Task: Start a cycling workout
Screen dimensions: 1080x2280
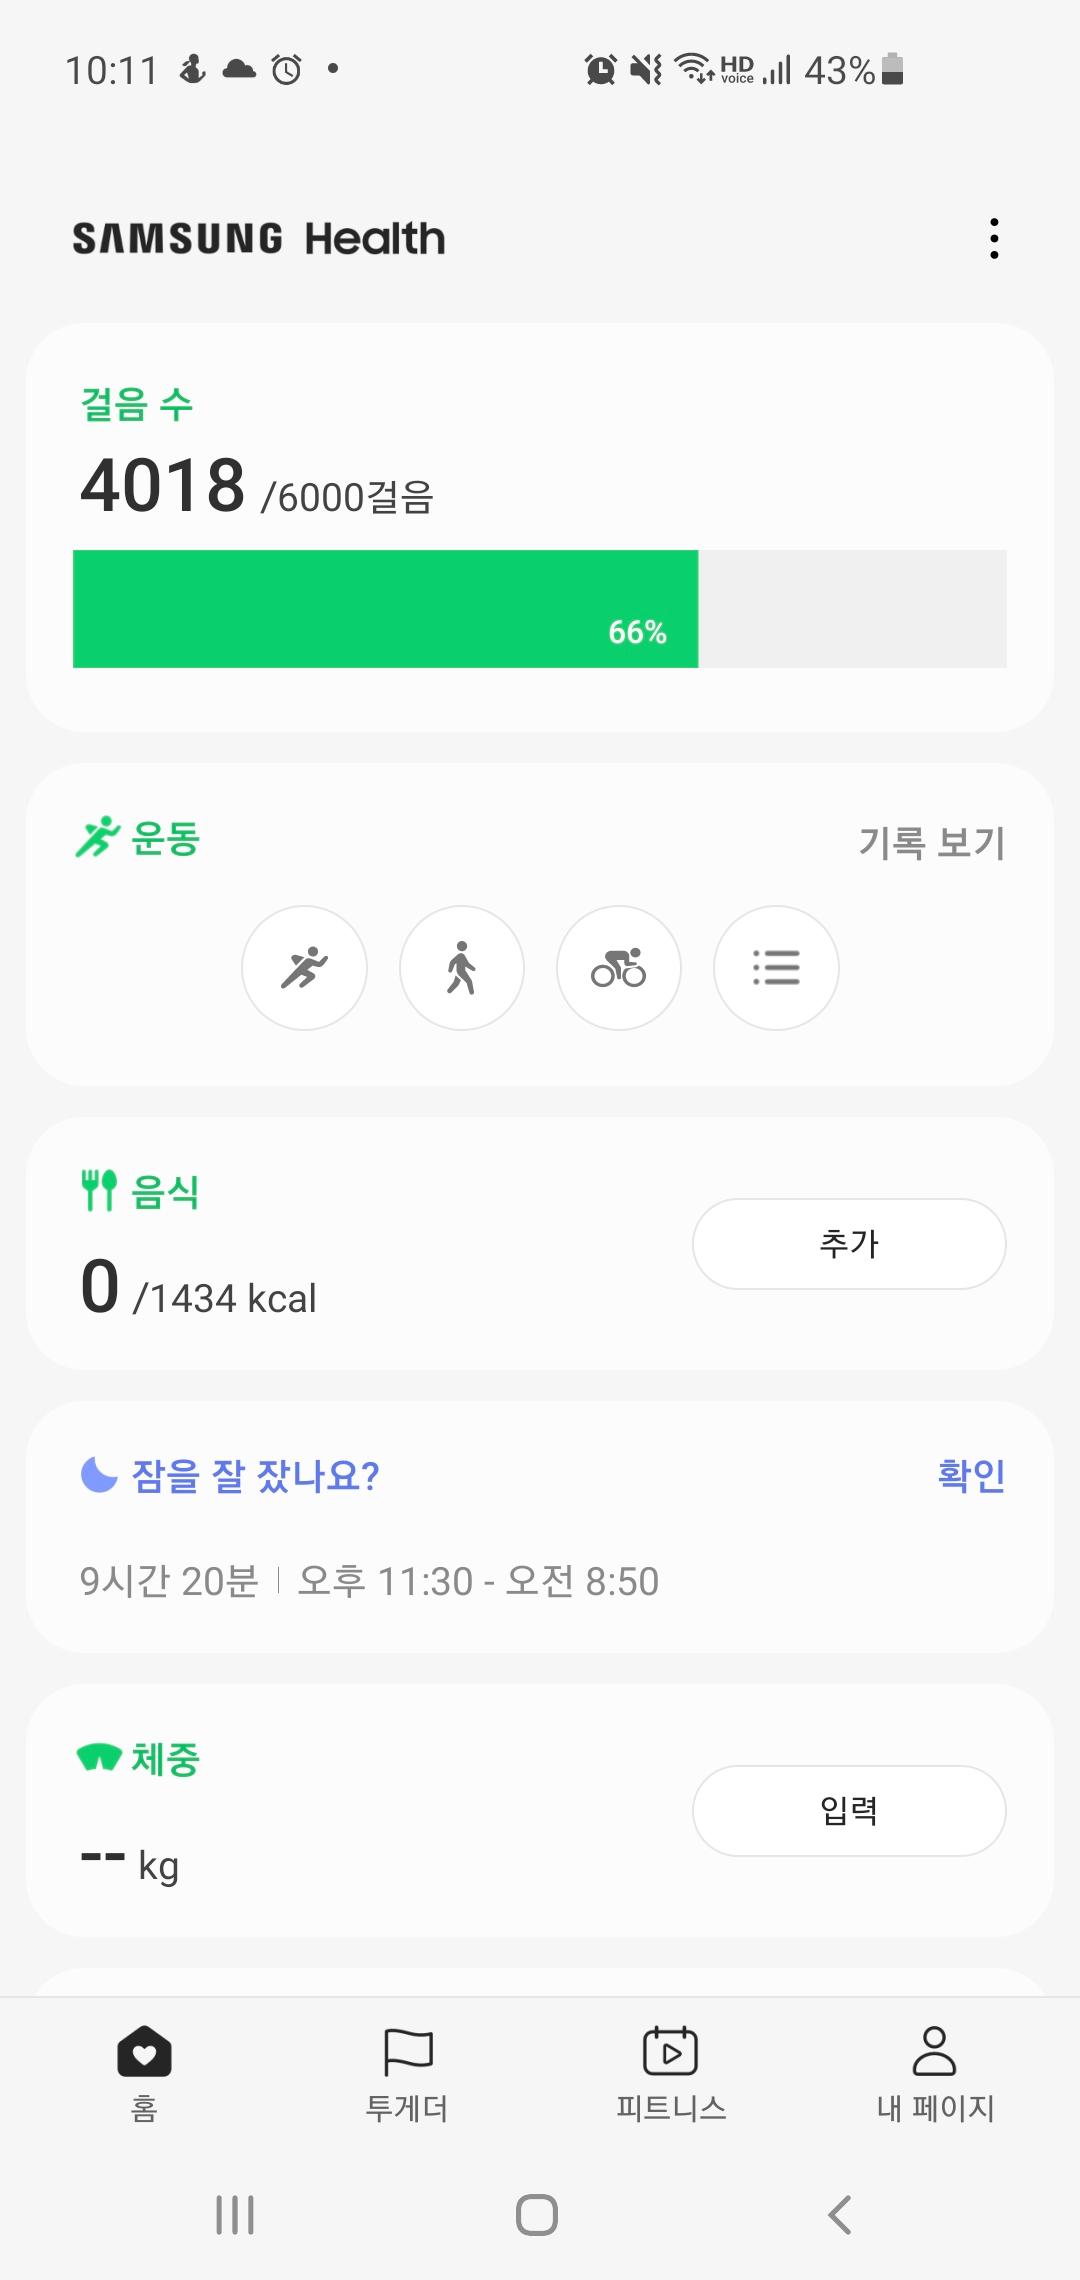Action: (x=618, y=968)
